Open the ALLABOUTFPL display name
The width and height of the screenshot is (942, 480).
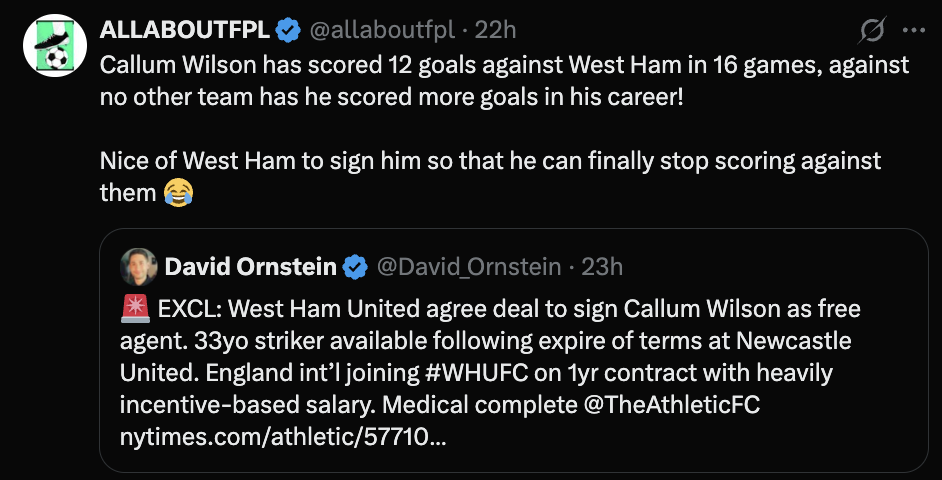[x=185, y=31]
